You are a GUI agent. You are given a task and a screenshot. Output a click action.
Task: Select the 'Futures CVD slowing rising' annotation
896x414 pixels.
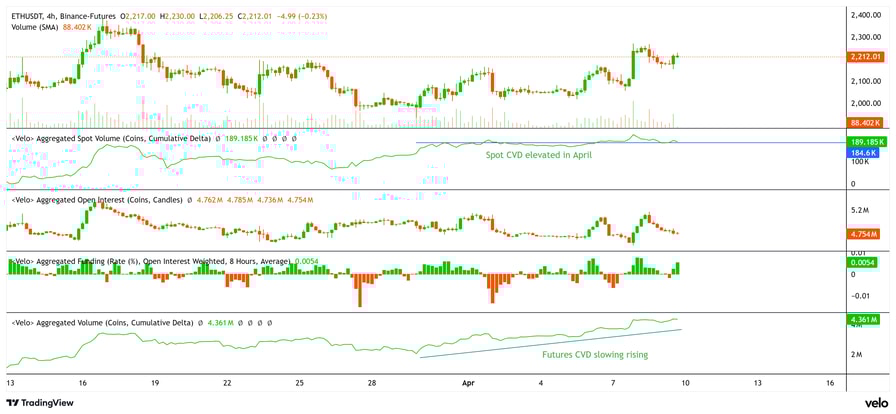594,354
